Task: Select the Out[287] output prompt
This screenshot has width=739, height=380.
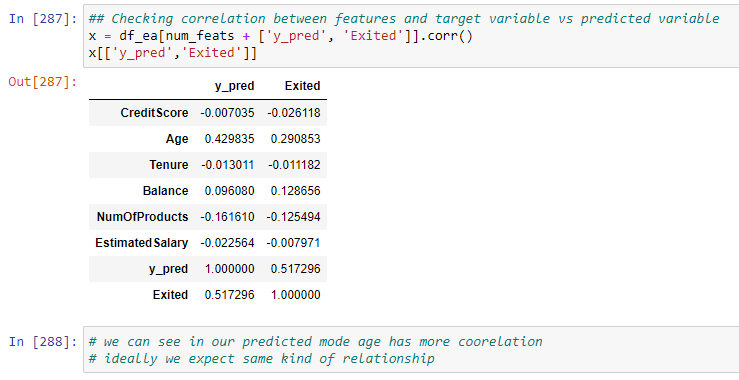Action: (43, 82)
